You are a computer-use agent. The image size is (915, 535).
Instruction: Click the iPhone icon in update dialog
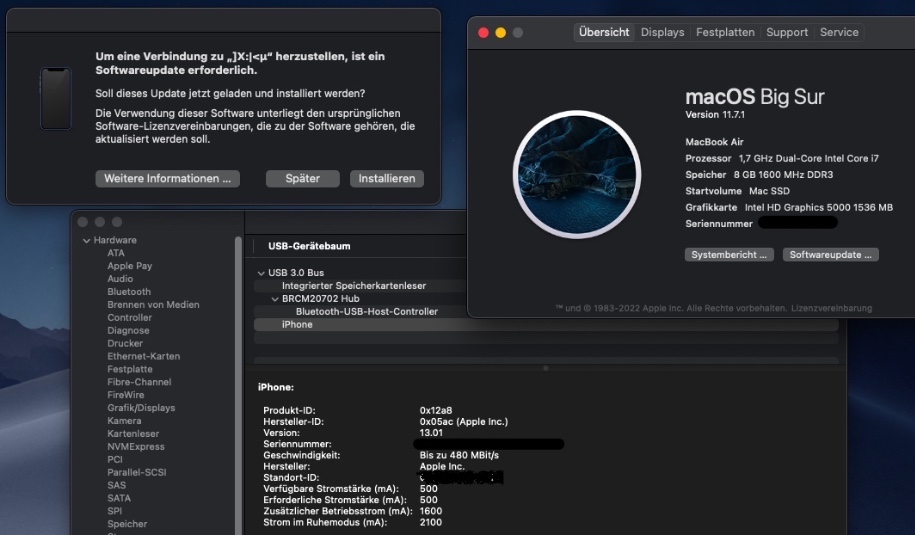(x=55, y=98)
